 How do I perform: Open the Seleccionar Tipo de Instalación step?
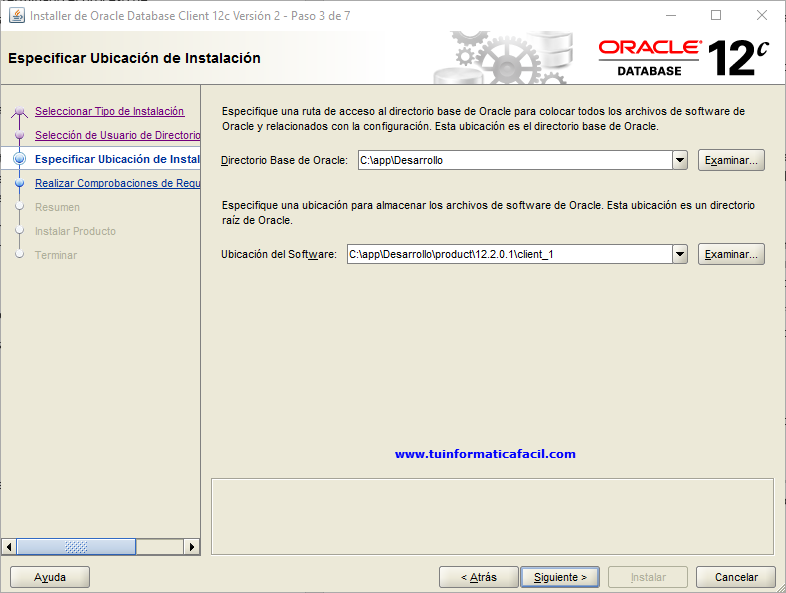click(x=109, y=111)
